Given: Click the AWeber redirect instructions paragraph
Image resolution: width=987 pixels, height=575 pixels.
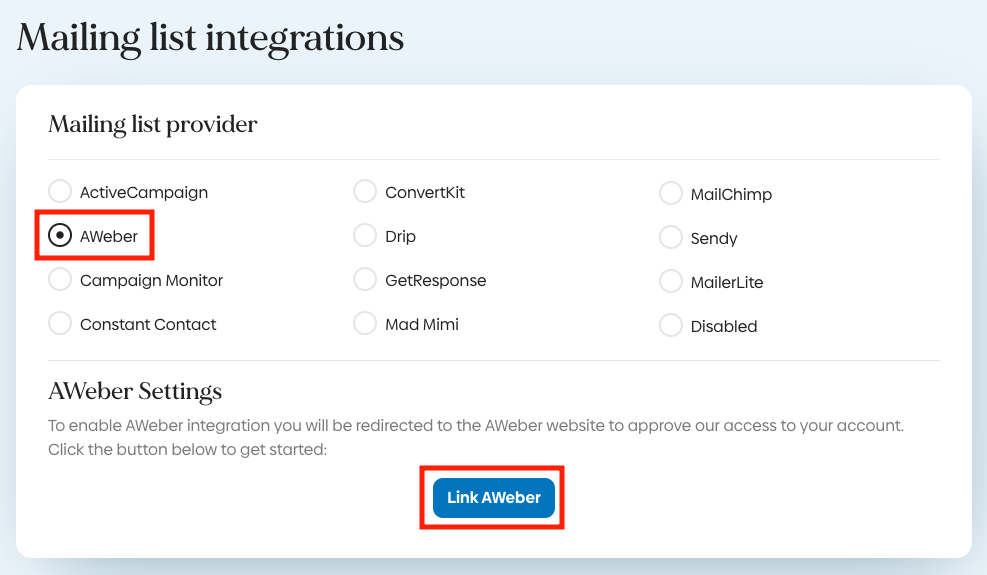Looking at the screenshot, I should coord(475,437).
